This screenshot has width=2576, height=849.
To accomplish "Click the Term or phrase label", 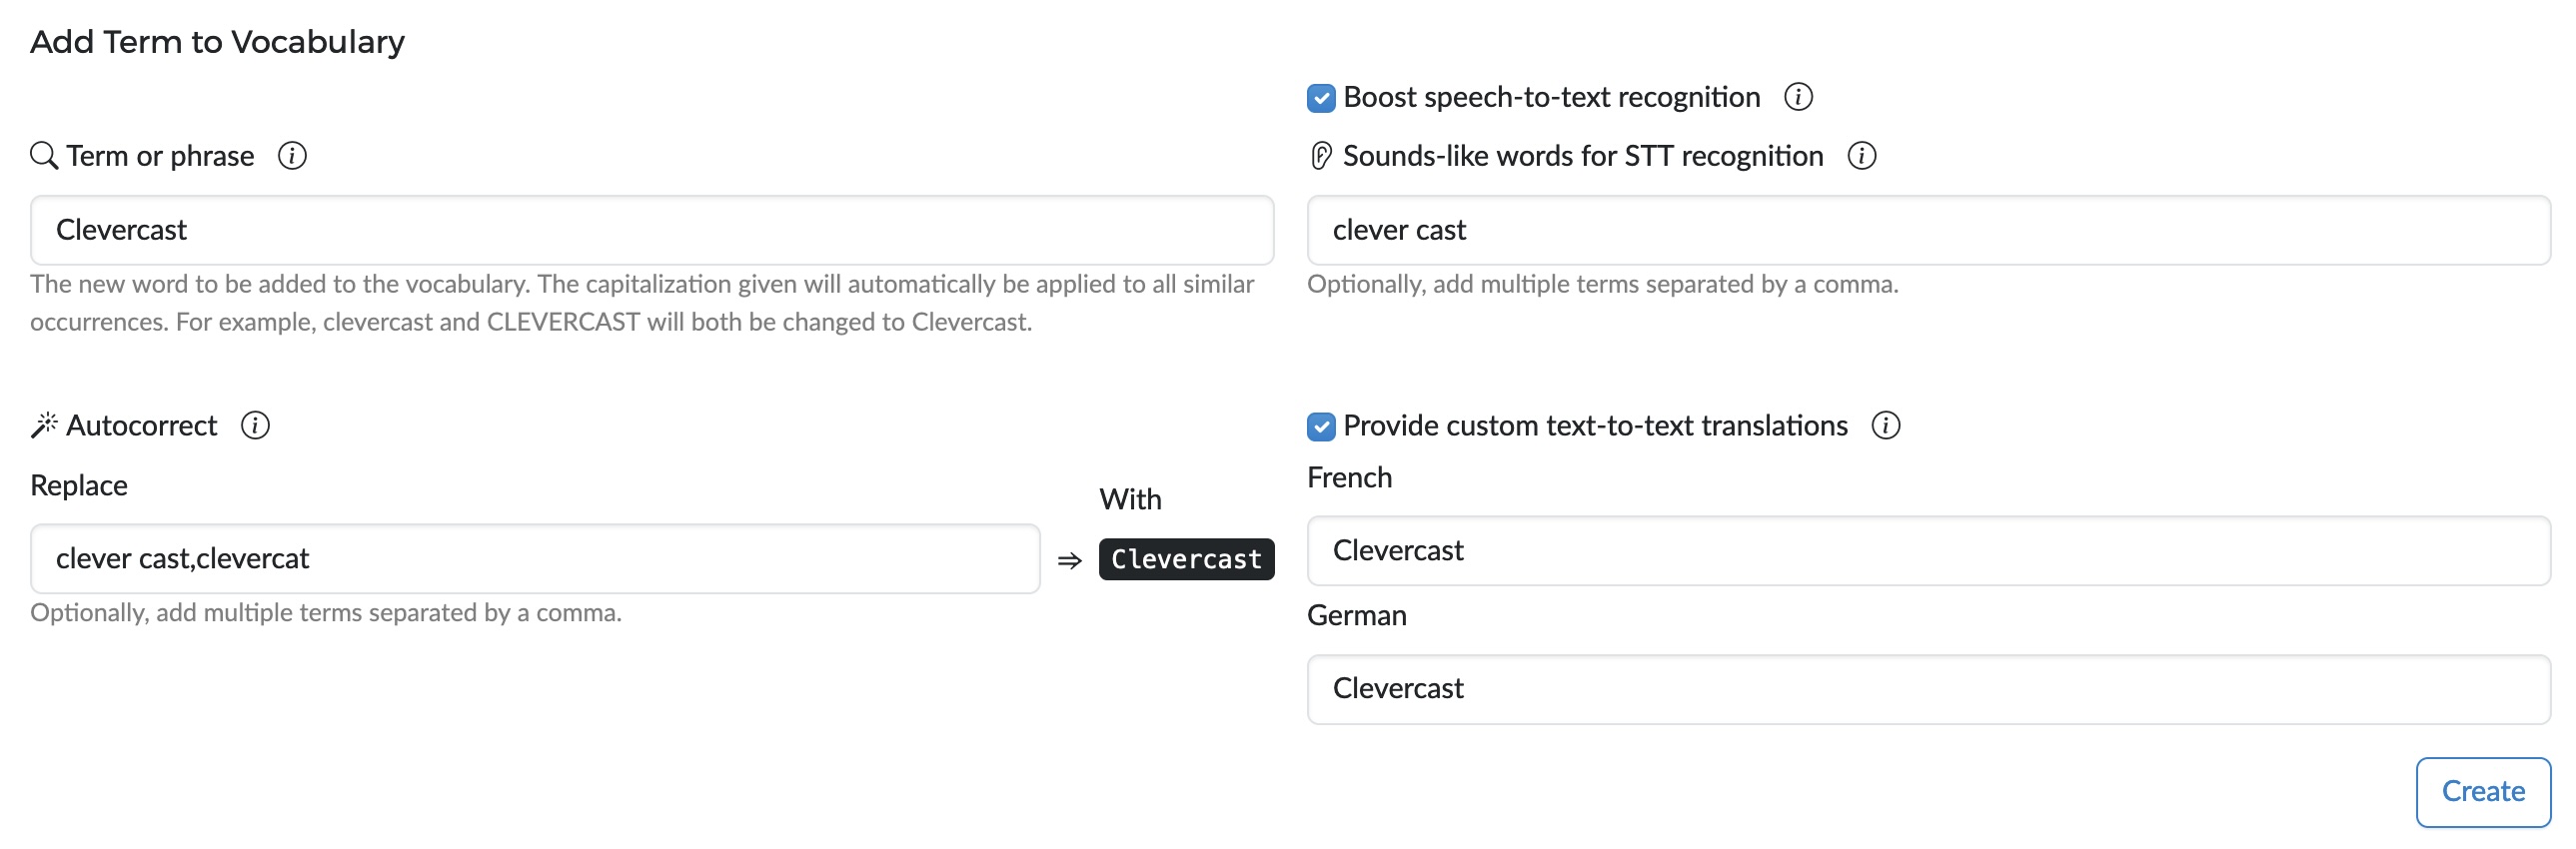I will [x=160, y=156].
